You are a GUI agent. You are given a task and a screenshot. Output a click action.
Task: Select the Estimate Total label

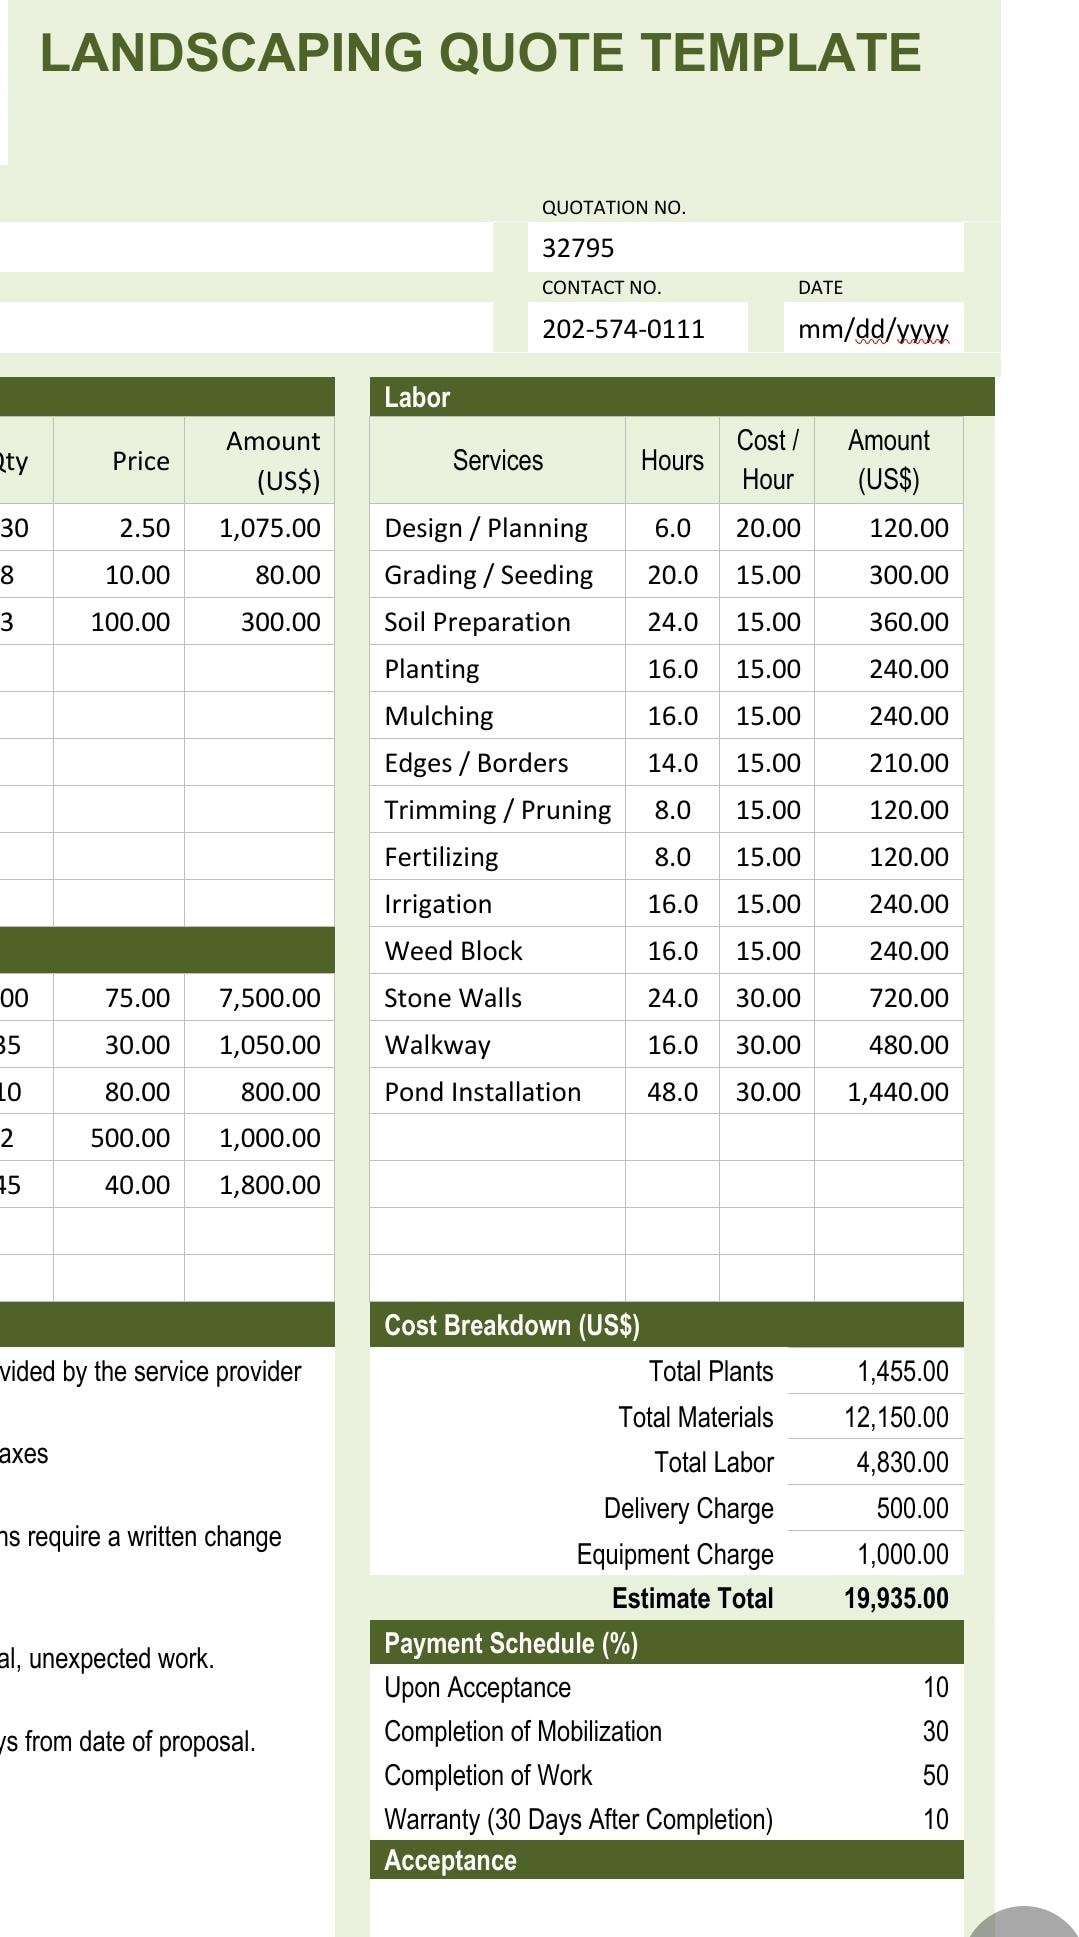693,1598
